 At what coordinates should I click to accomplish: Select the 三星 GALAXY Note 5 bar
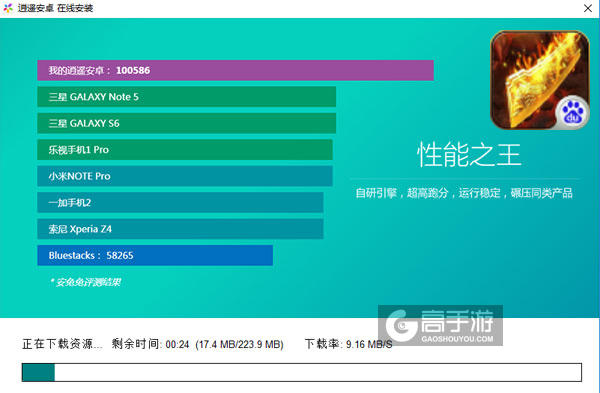tap(186, 97)
